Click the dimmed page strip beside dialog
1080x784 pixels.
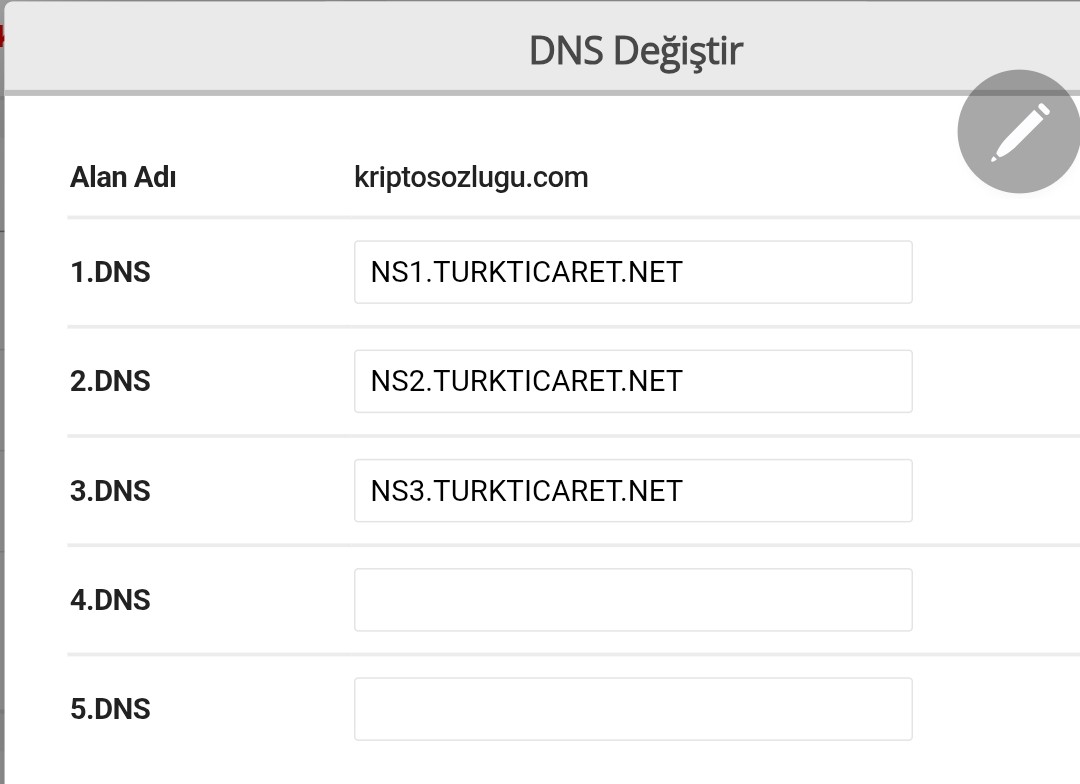2,413
